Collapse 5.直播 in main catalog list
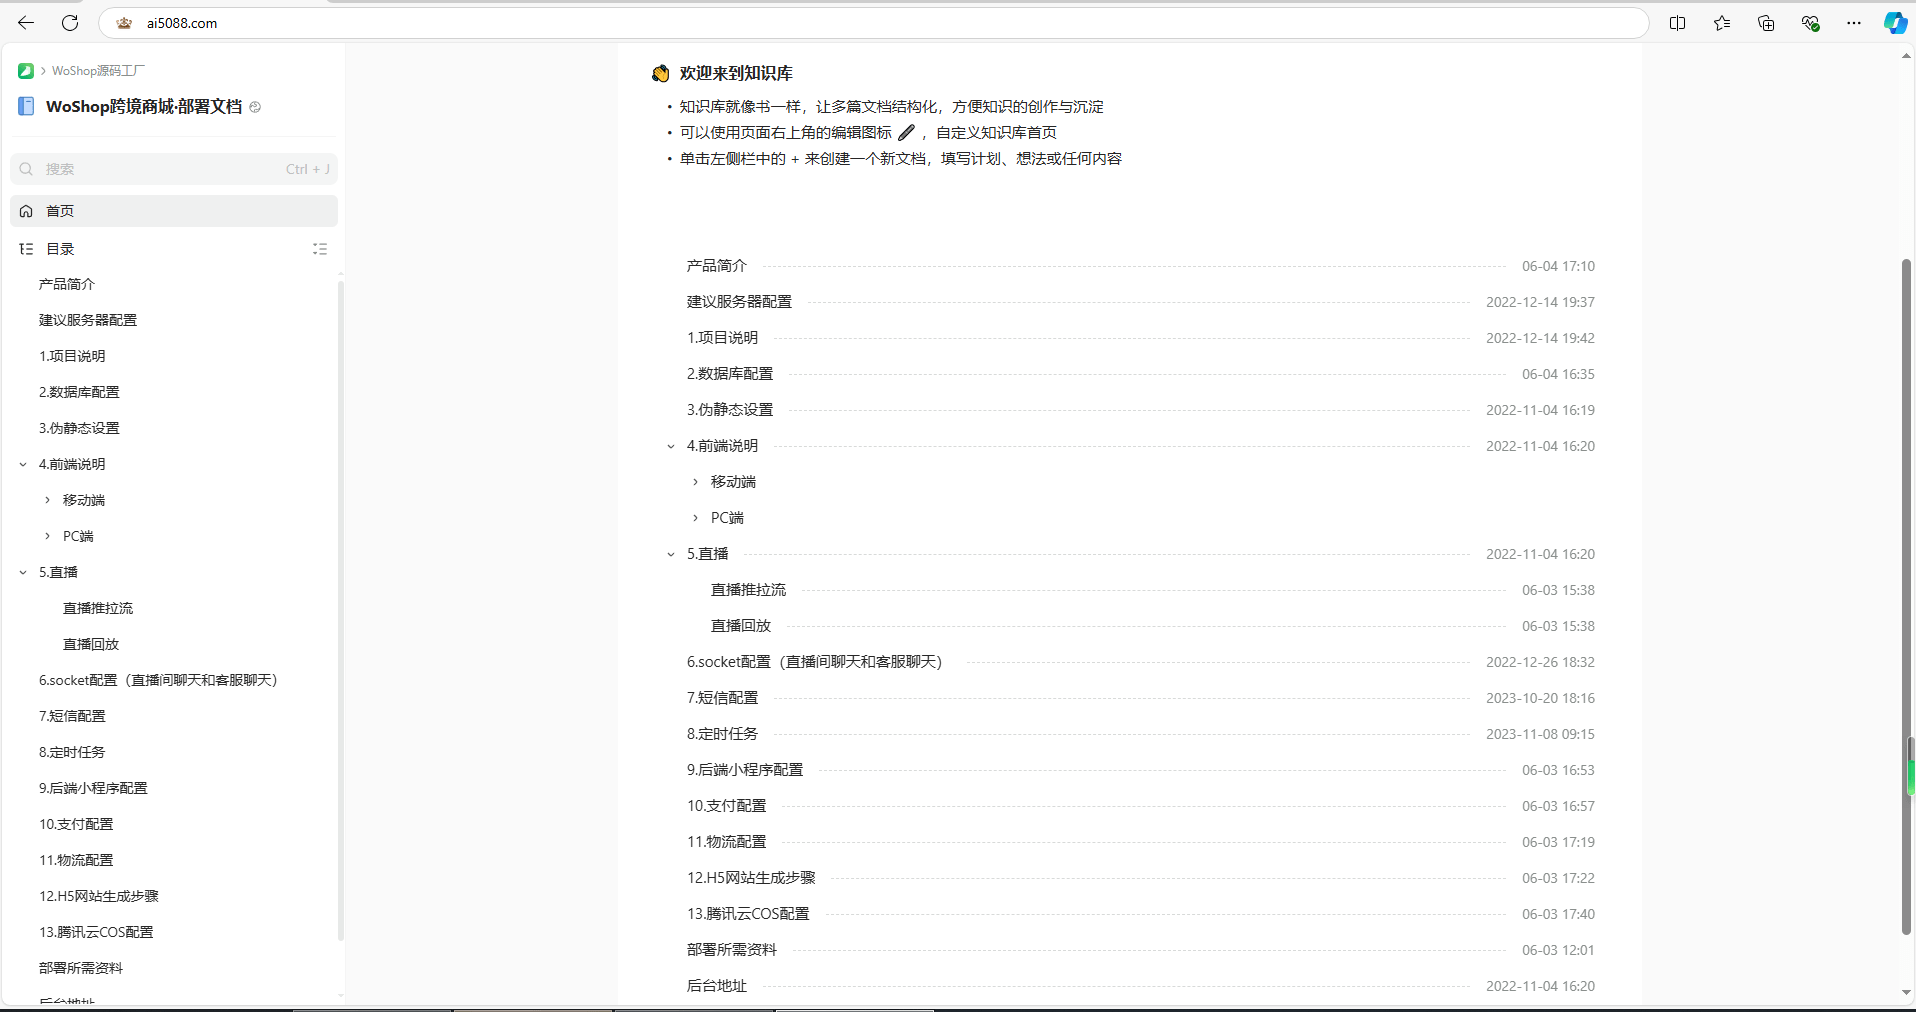This screenshot has height=1012, width=1916. [671, 554]
